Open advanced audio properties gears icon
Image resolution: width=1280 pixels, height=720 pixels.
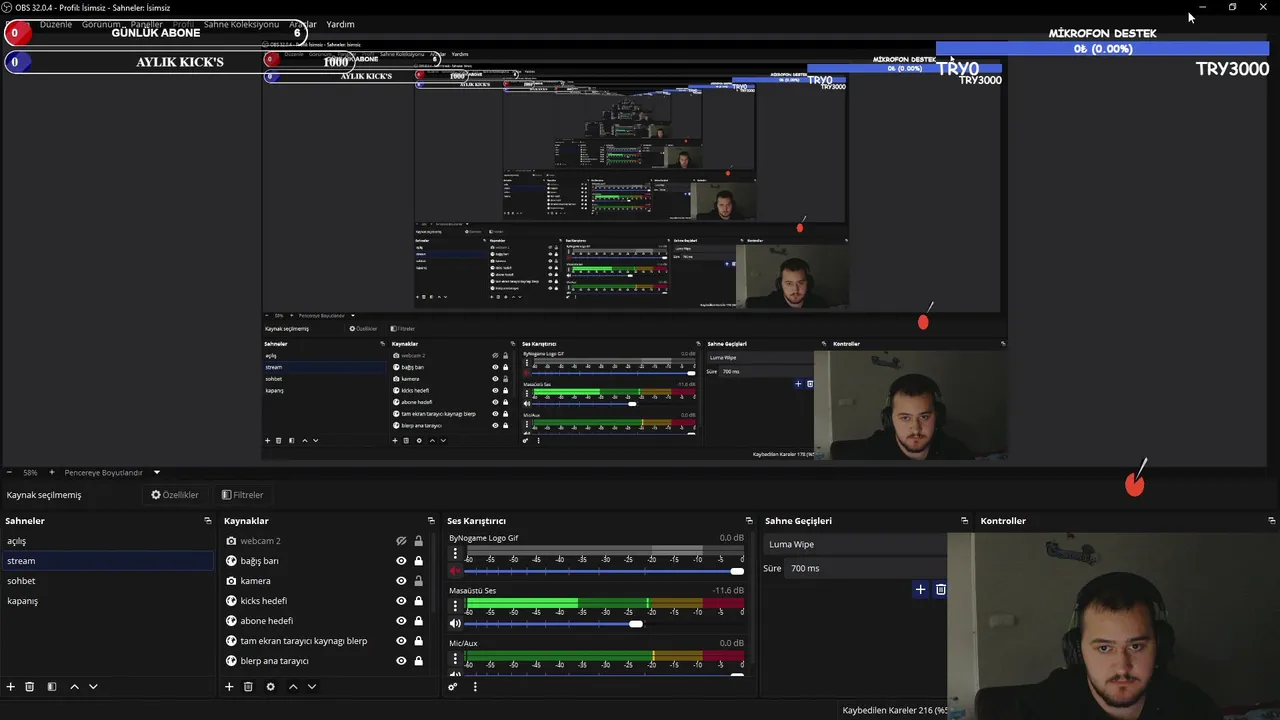(453, 687)
